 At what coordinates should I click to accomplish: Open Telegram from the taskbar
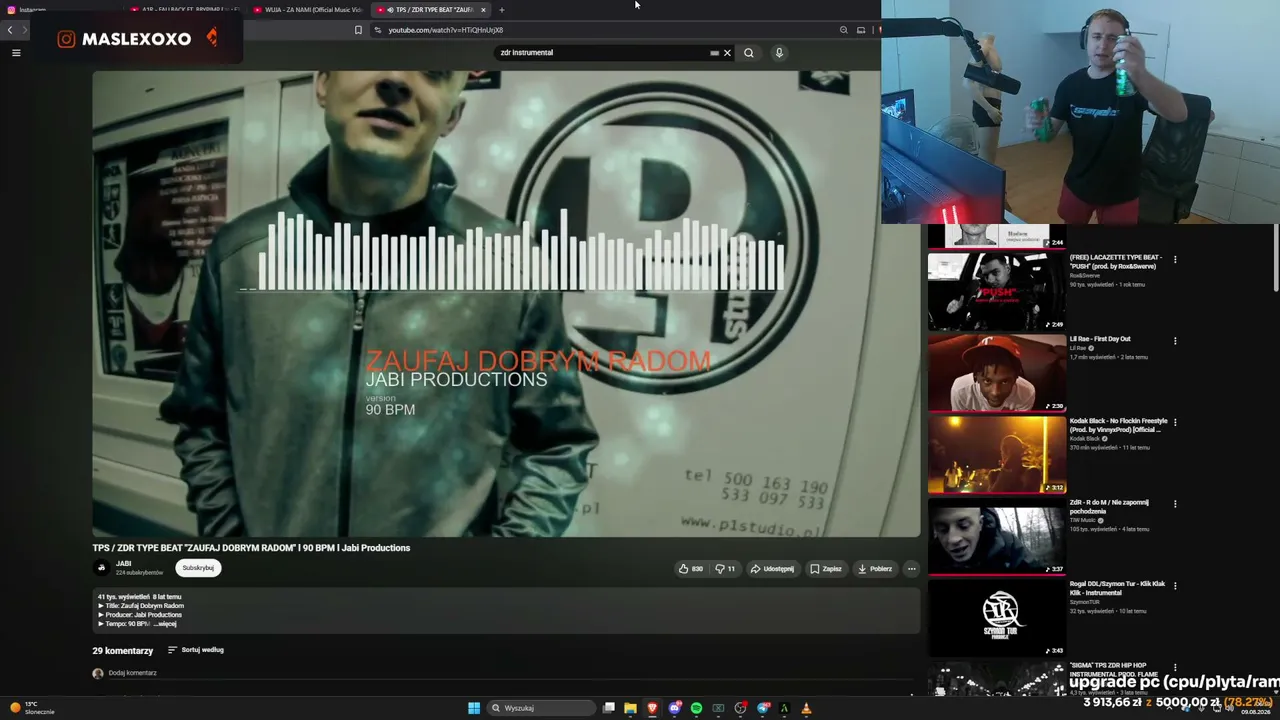763,708
